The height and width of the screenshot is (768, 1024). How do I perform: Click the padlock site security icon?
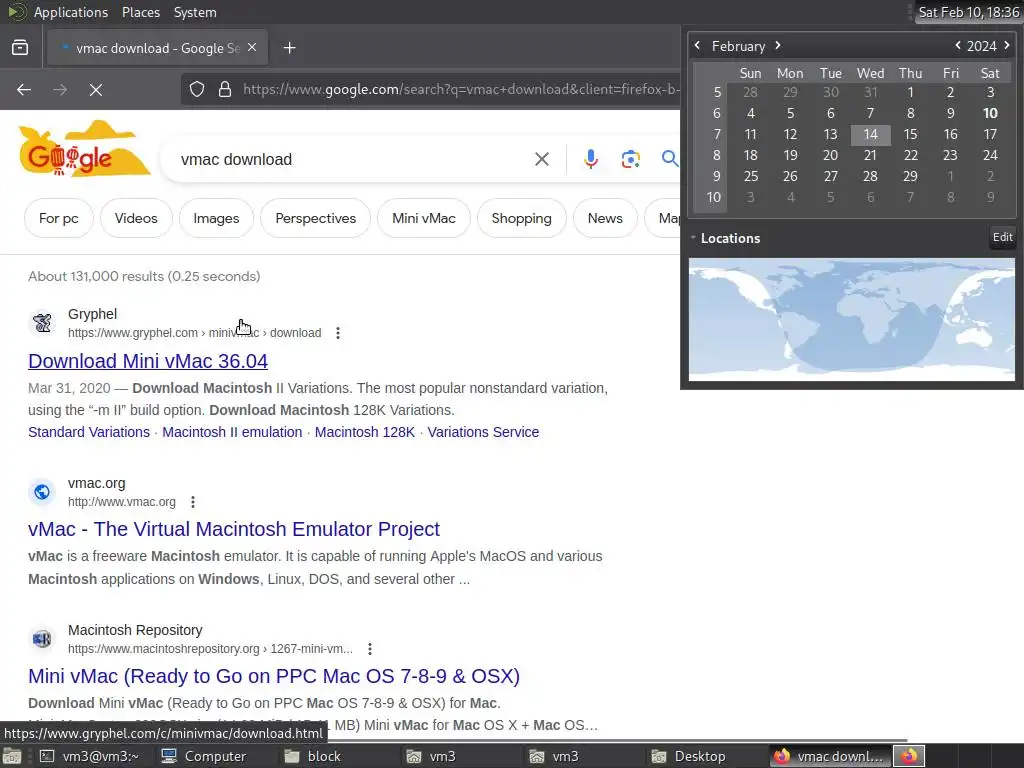click(225, 89)
